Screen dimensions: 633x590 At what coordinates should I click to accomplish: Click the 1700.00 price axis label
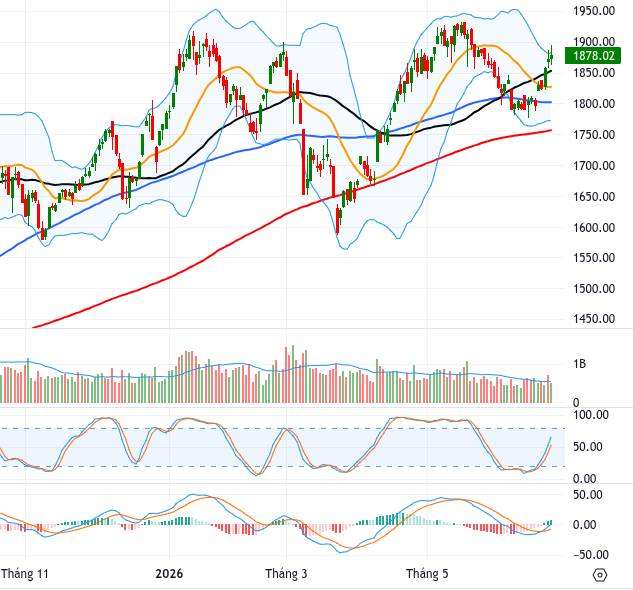(594, 166)
